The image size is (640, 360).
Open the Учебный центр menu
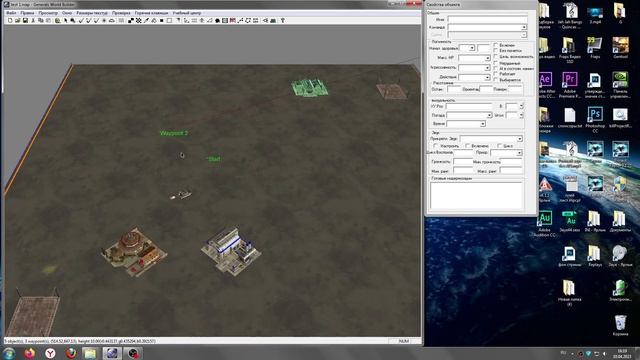[187, 13]
